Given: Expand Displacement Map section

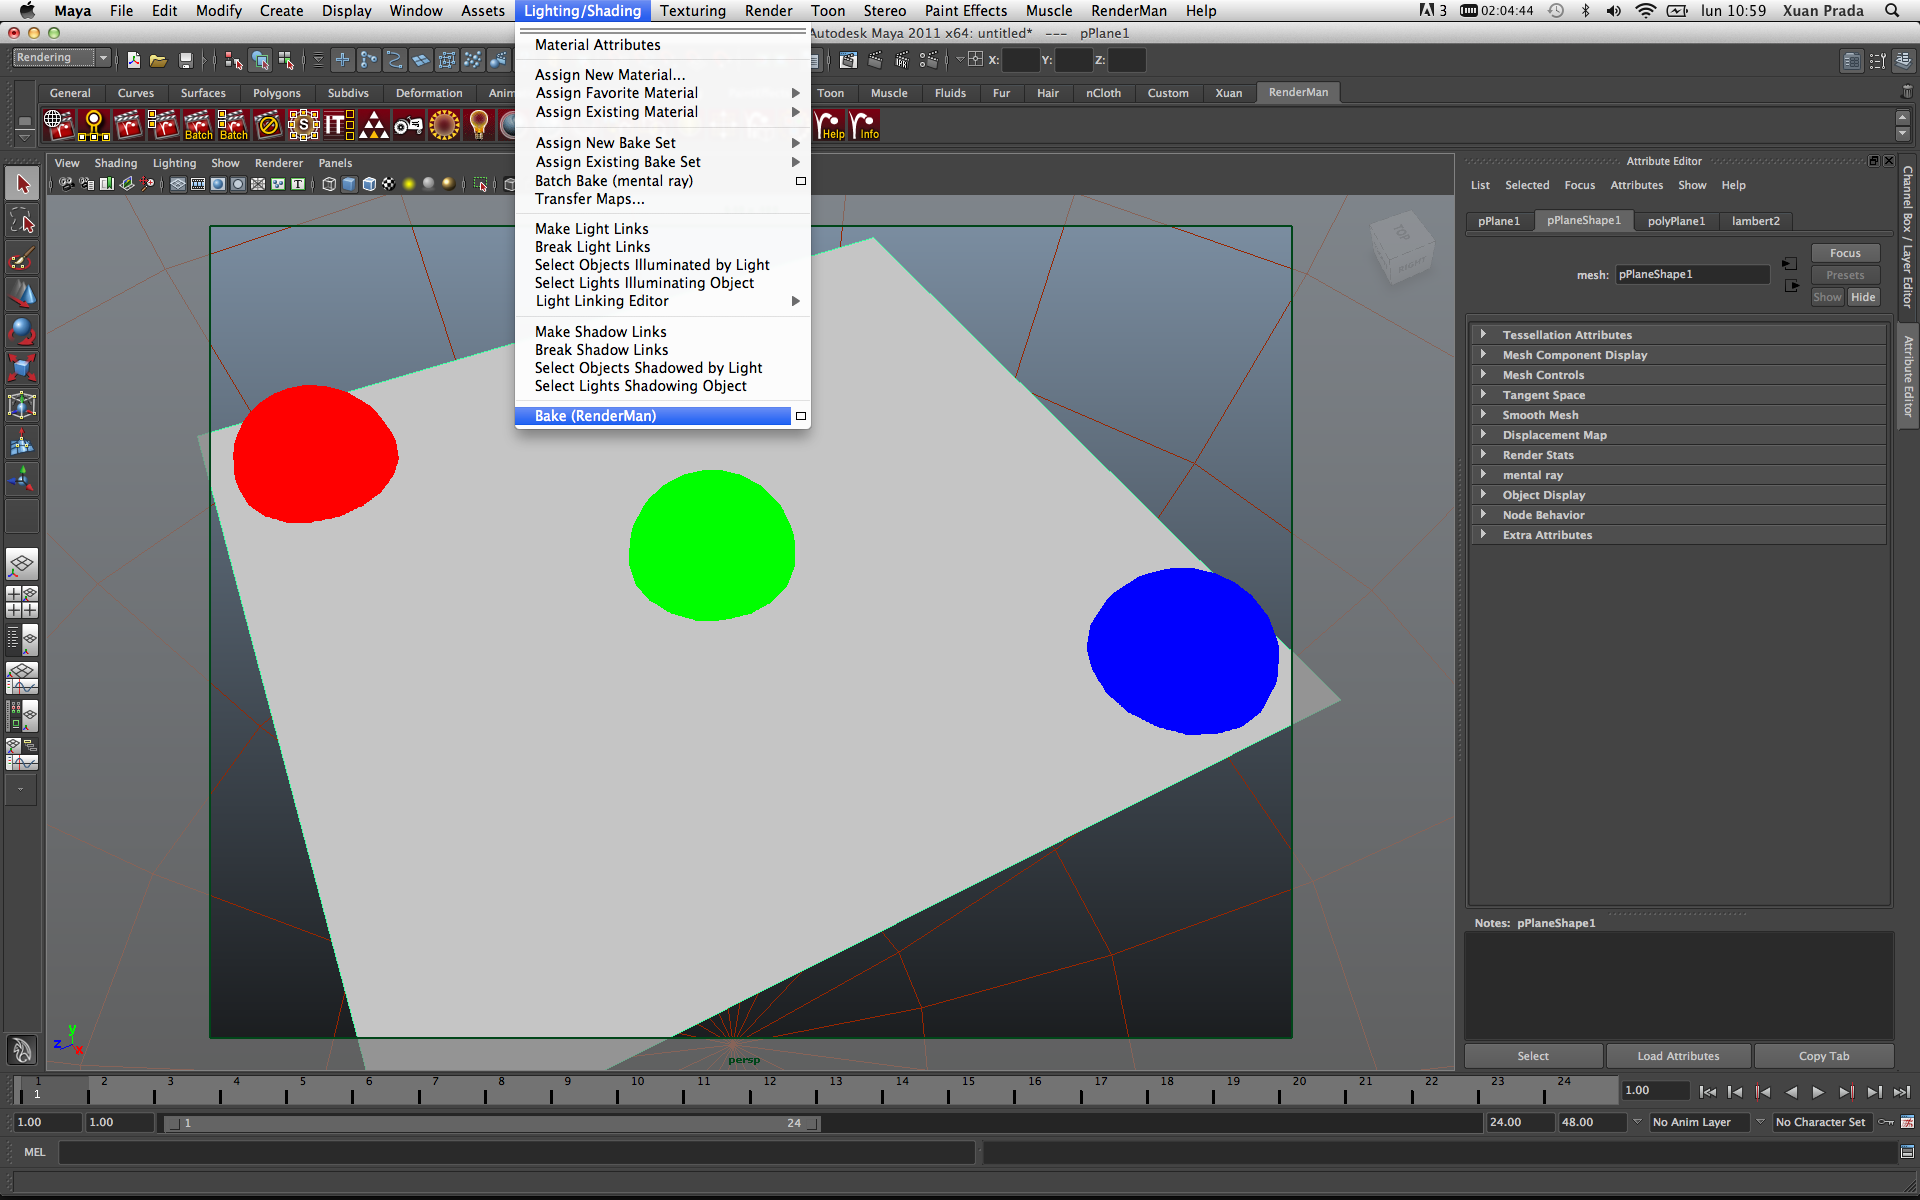Looking at the screenshot, I should 1677,435.
